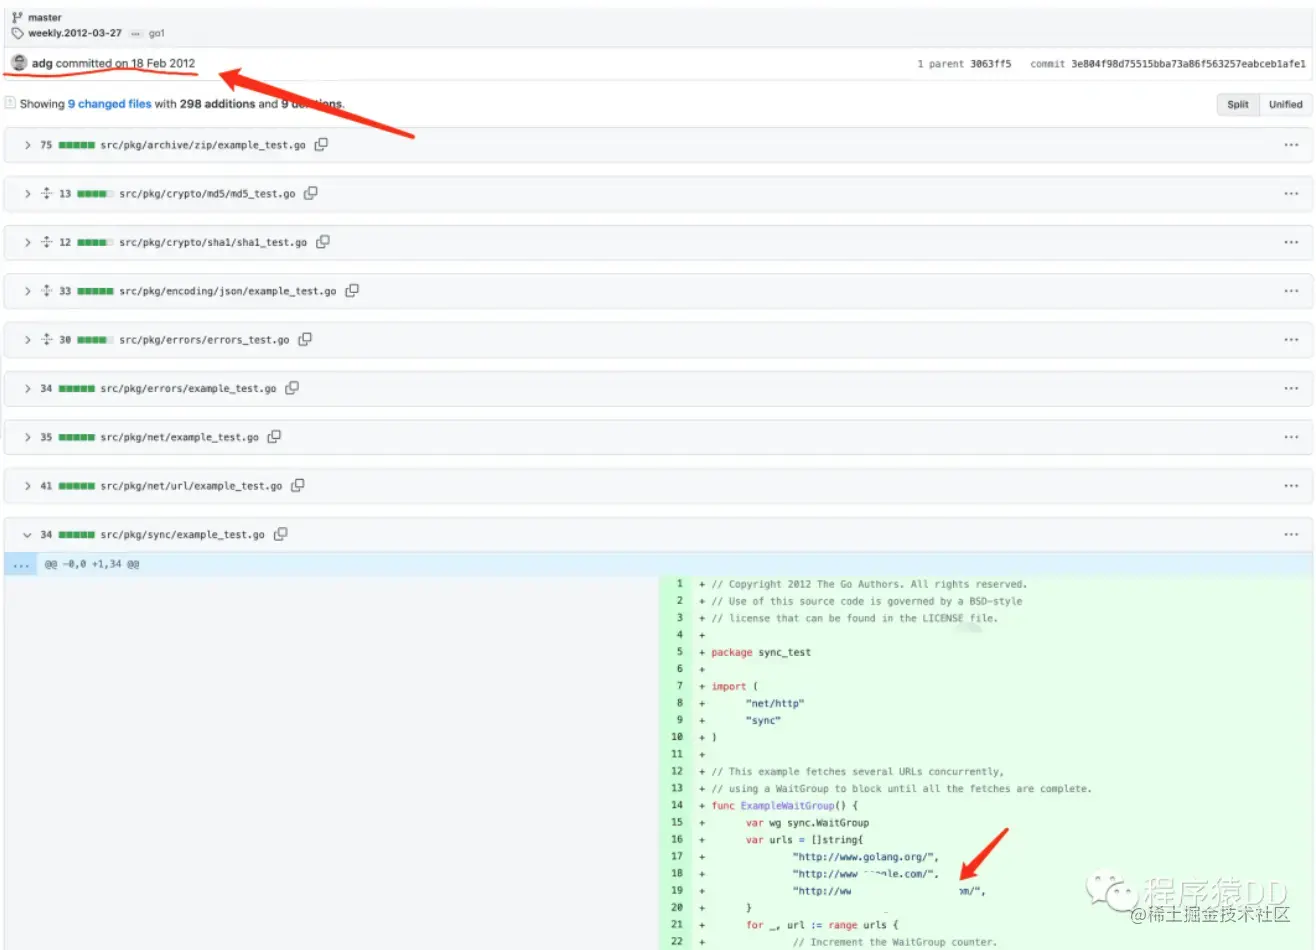This screenshot has width=1316, height=950.
Task: Expand all lines in md5_test.go
Action: 46,193
